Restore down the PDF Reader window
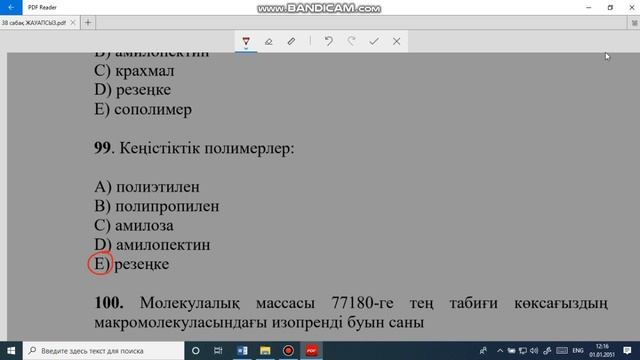Viewport: 640px width, 360px height. pos(610,7)
